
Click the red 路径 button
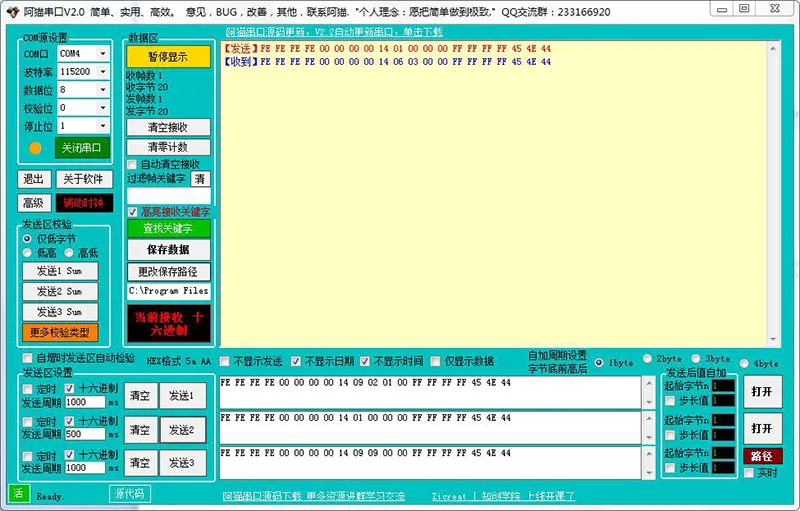762,456
